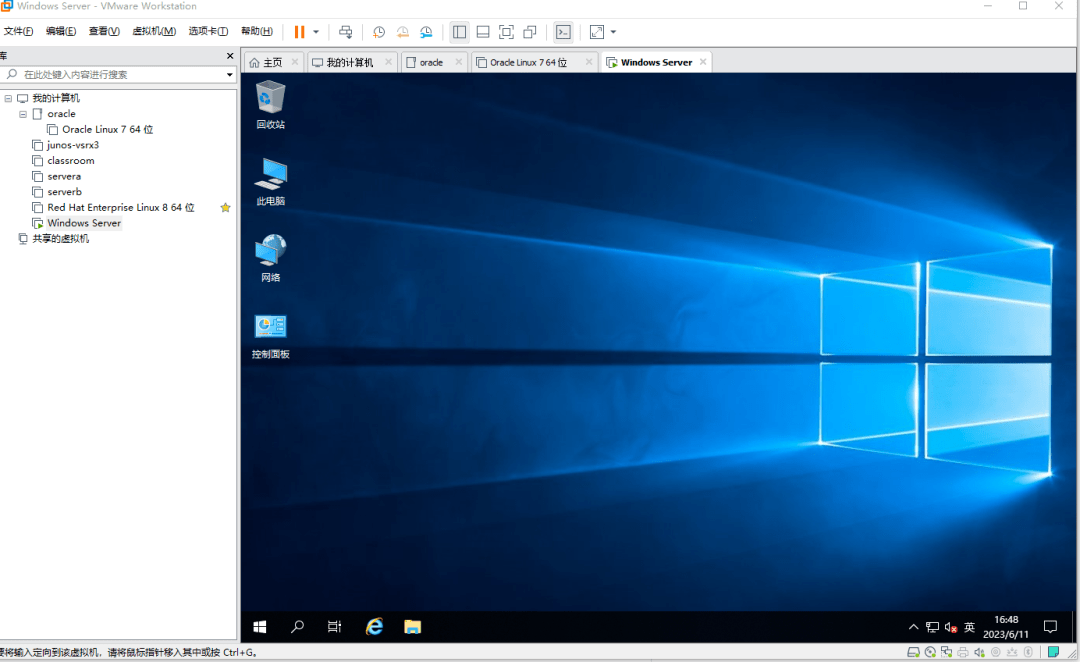Open Task View on the guest taskbar
The width and height of the screenshot is (1080, 662).
pos(334,627)
